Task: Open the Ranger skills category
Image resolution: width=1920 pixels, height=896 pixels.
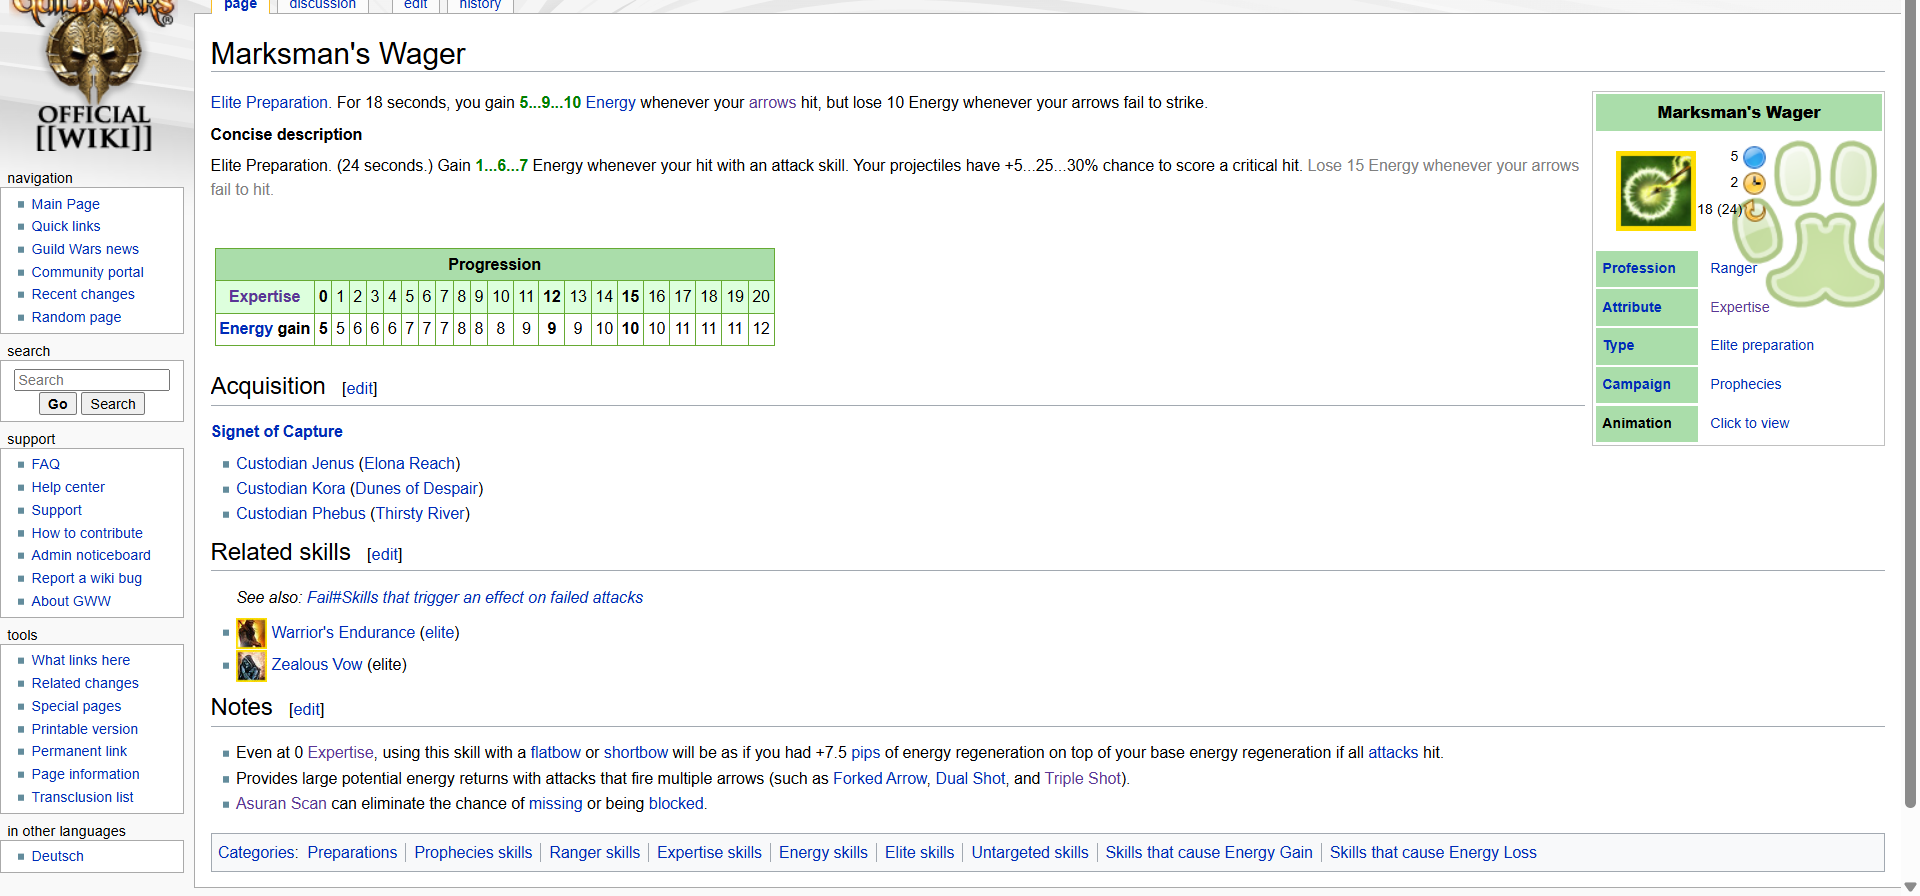Action: (x=594, y=853)
